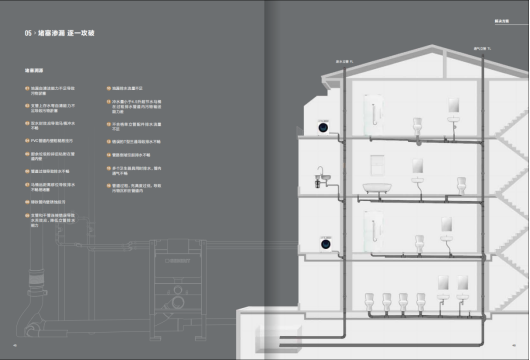Viewport: 530px width, 360px height.
Task: Click the 解决方案 label at the top right
Action: click(x=502, y=21)
